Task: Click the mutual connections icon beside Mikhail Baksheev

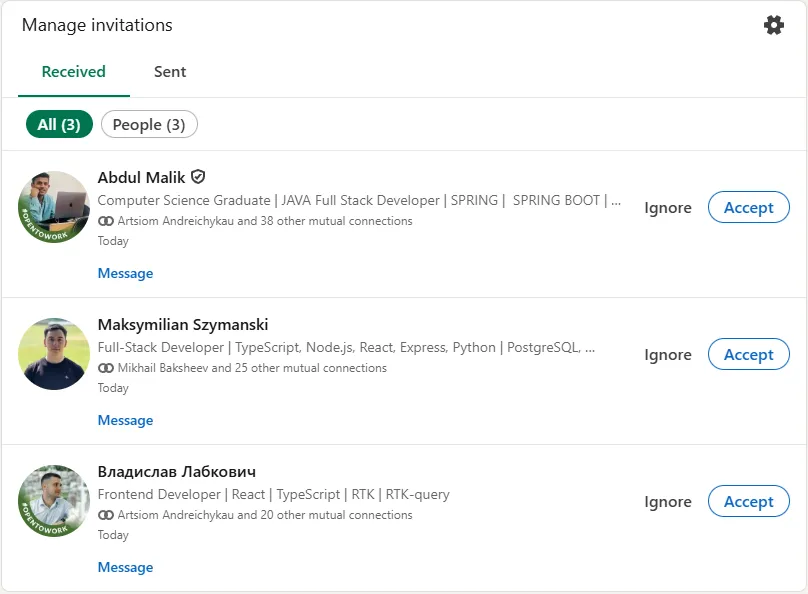Action: pyautogui.click(x=104, y=368)
